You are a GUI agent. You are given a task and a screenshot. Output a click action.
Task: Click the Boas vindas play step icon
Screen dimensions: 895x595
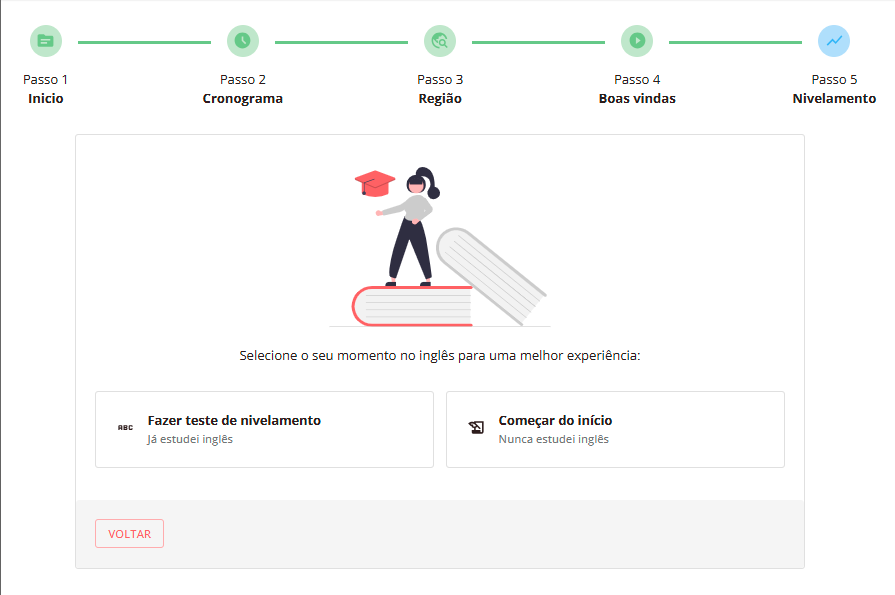(x=637, y=41)
